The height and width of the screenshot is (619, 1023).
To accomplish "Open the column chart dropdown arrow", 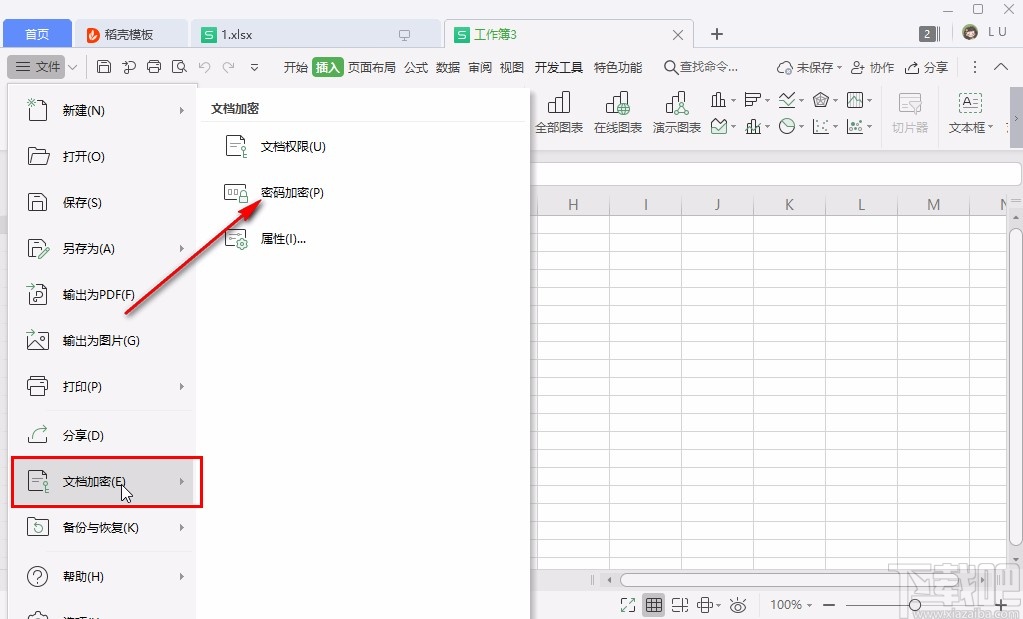I will [734, 100].
